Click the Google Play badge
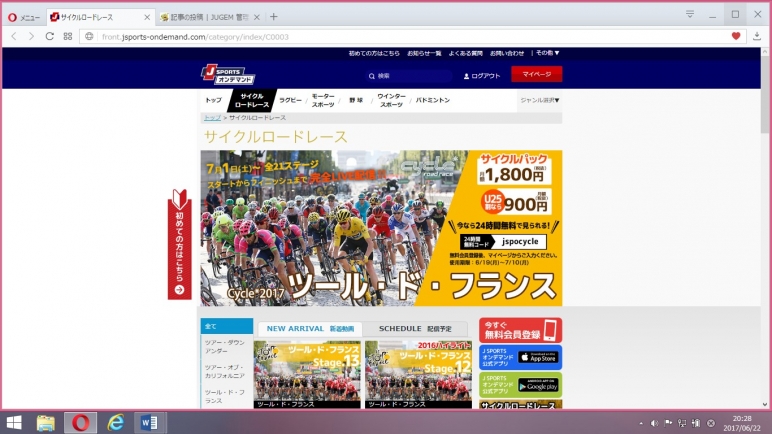This screenshot has width=772, height=434. pos(538,385)
